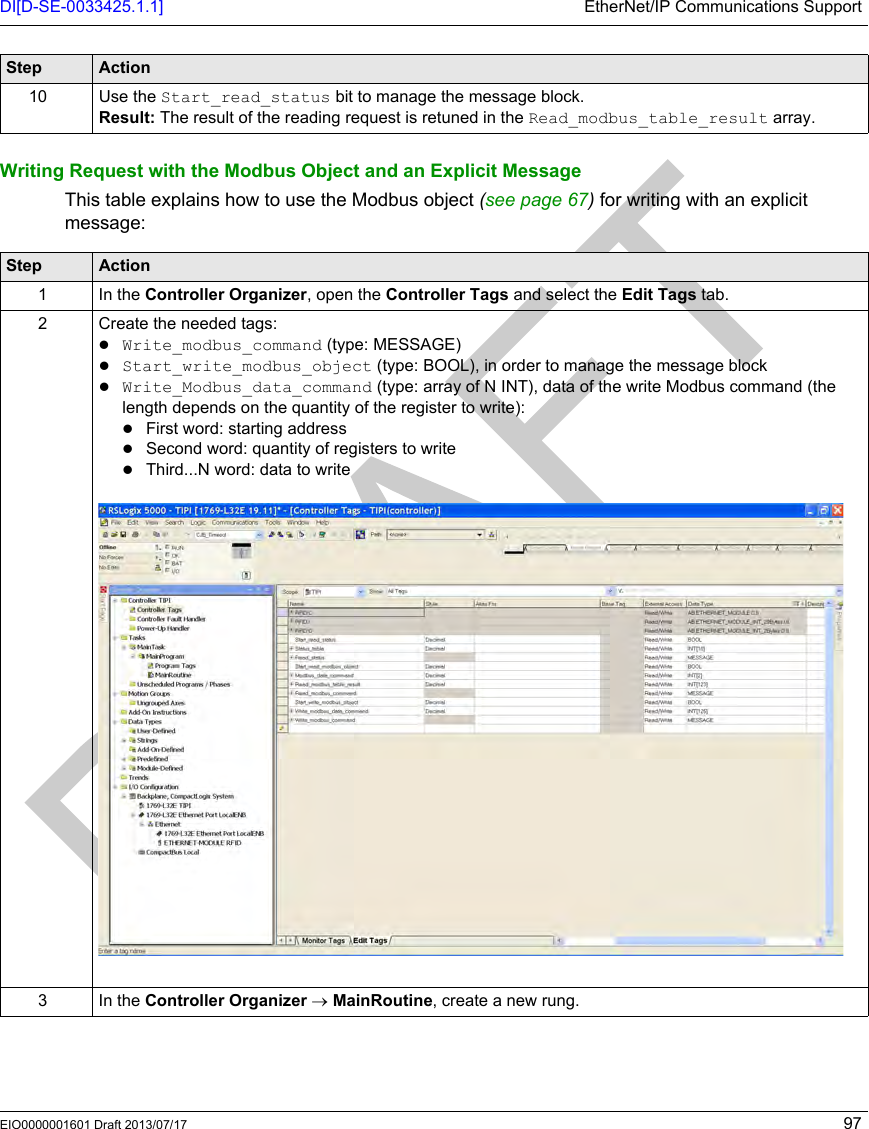Open the Help menu
This screenshot has height=1129, width=869.
tap(322, 523)
